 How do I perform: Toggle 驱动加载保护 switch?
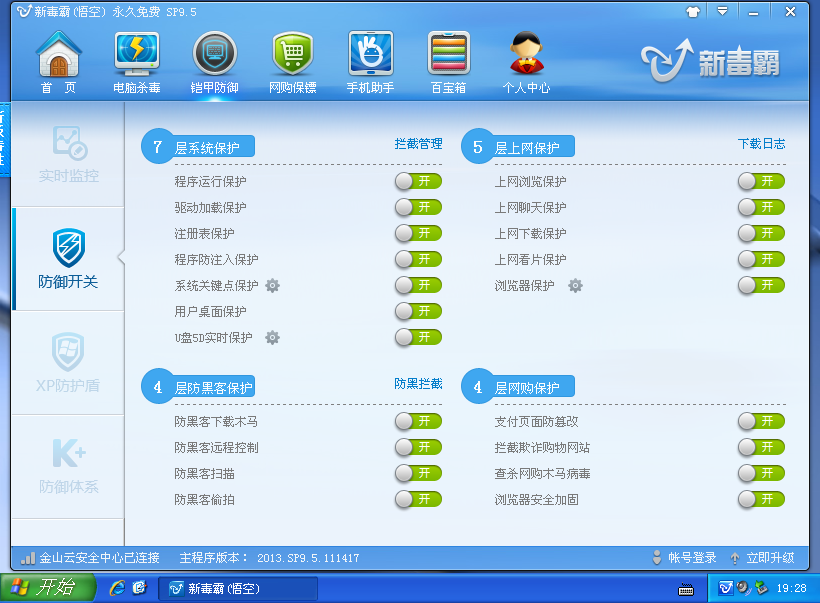pos(418,208)
